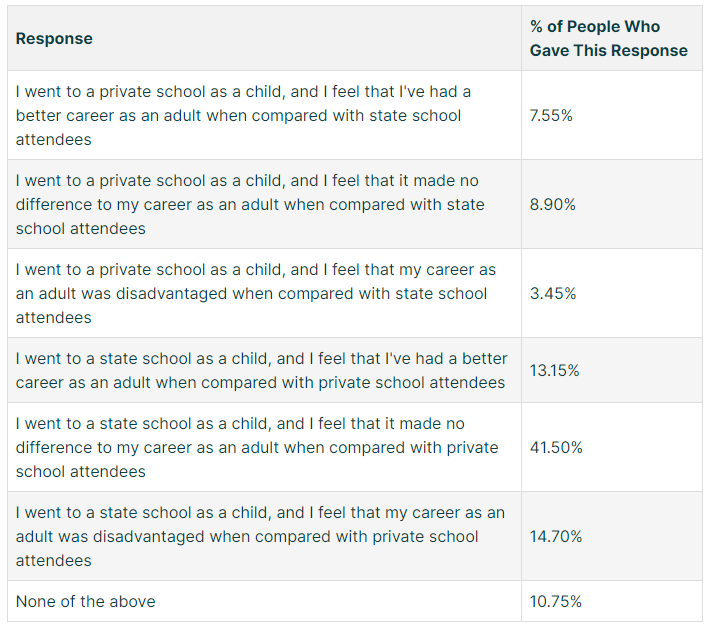Click the 10.75% percentage cell
The width and height of the screenshot is (708, 626).
(x=556, y=601)
